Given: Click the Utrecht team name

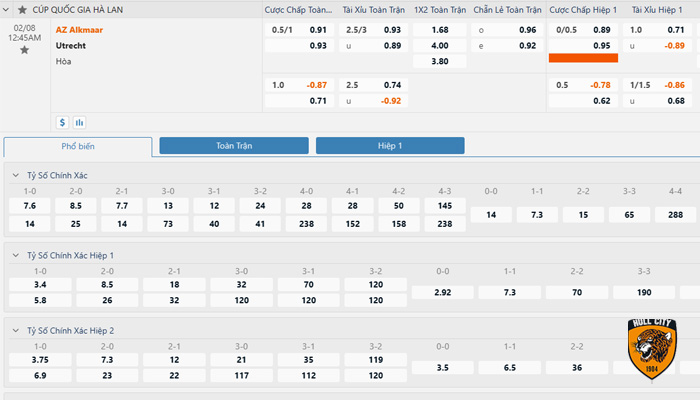Looking at the screenshot, I should click(x=70, y=46).
